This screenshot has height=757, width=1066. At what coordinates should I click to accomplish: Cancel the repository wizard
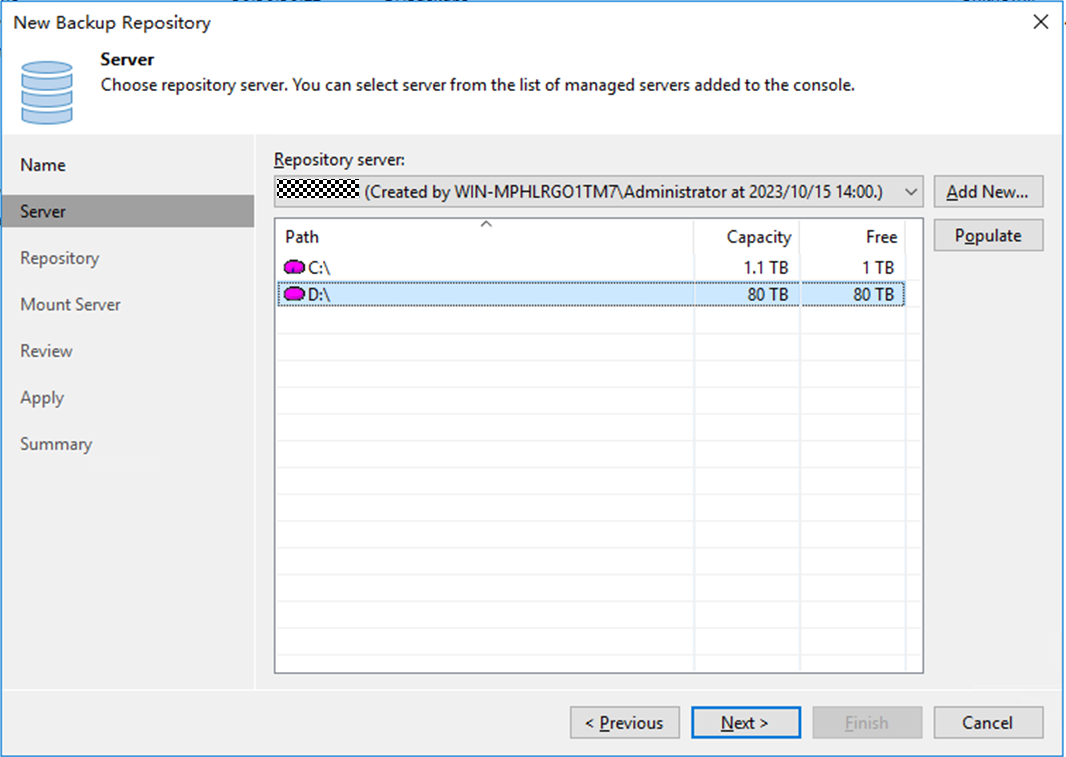988,723
